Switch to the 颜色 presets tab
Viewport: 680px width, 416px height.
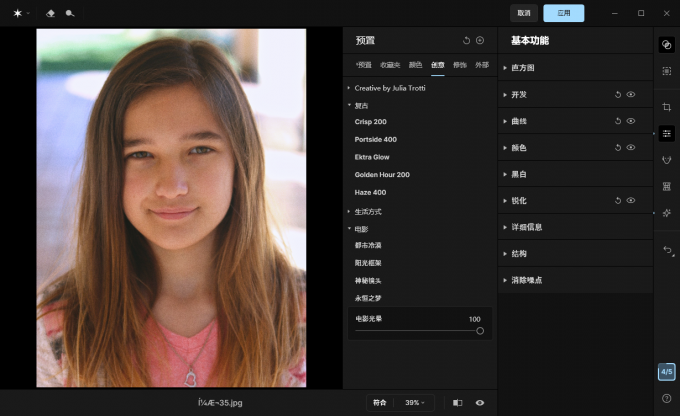[x=415, y=65]
